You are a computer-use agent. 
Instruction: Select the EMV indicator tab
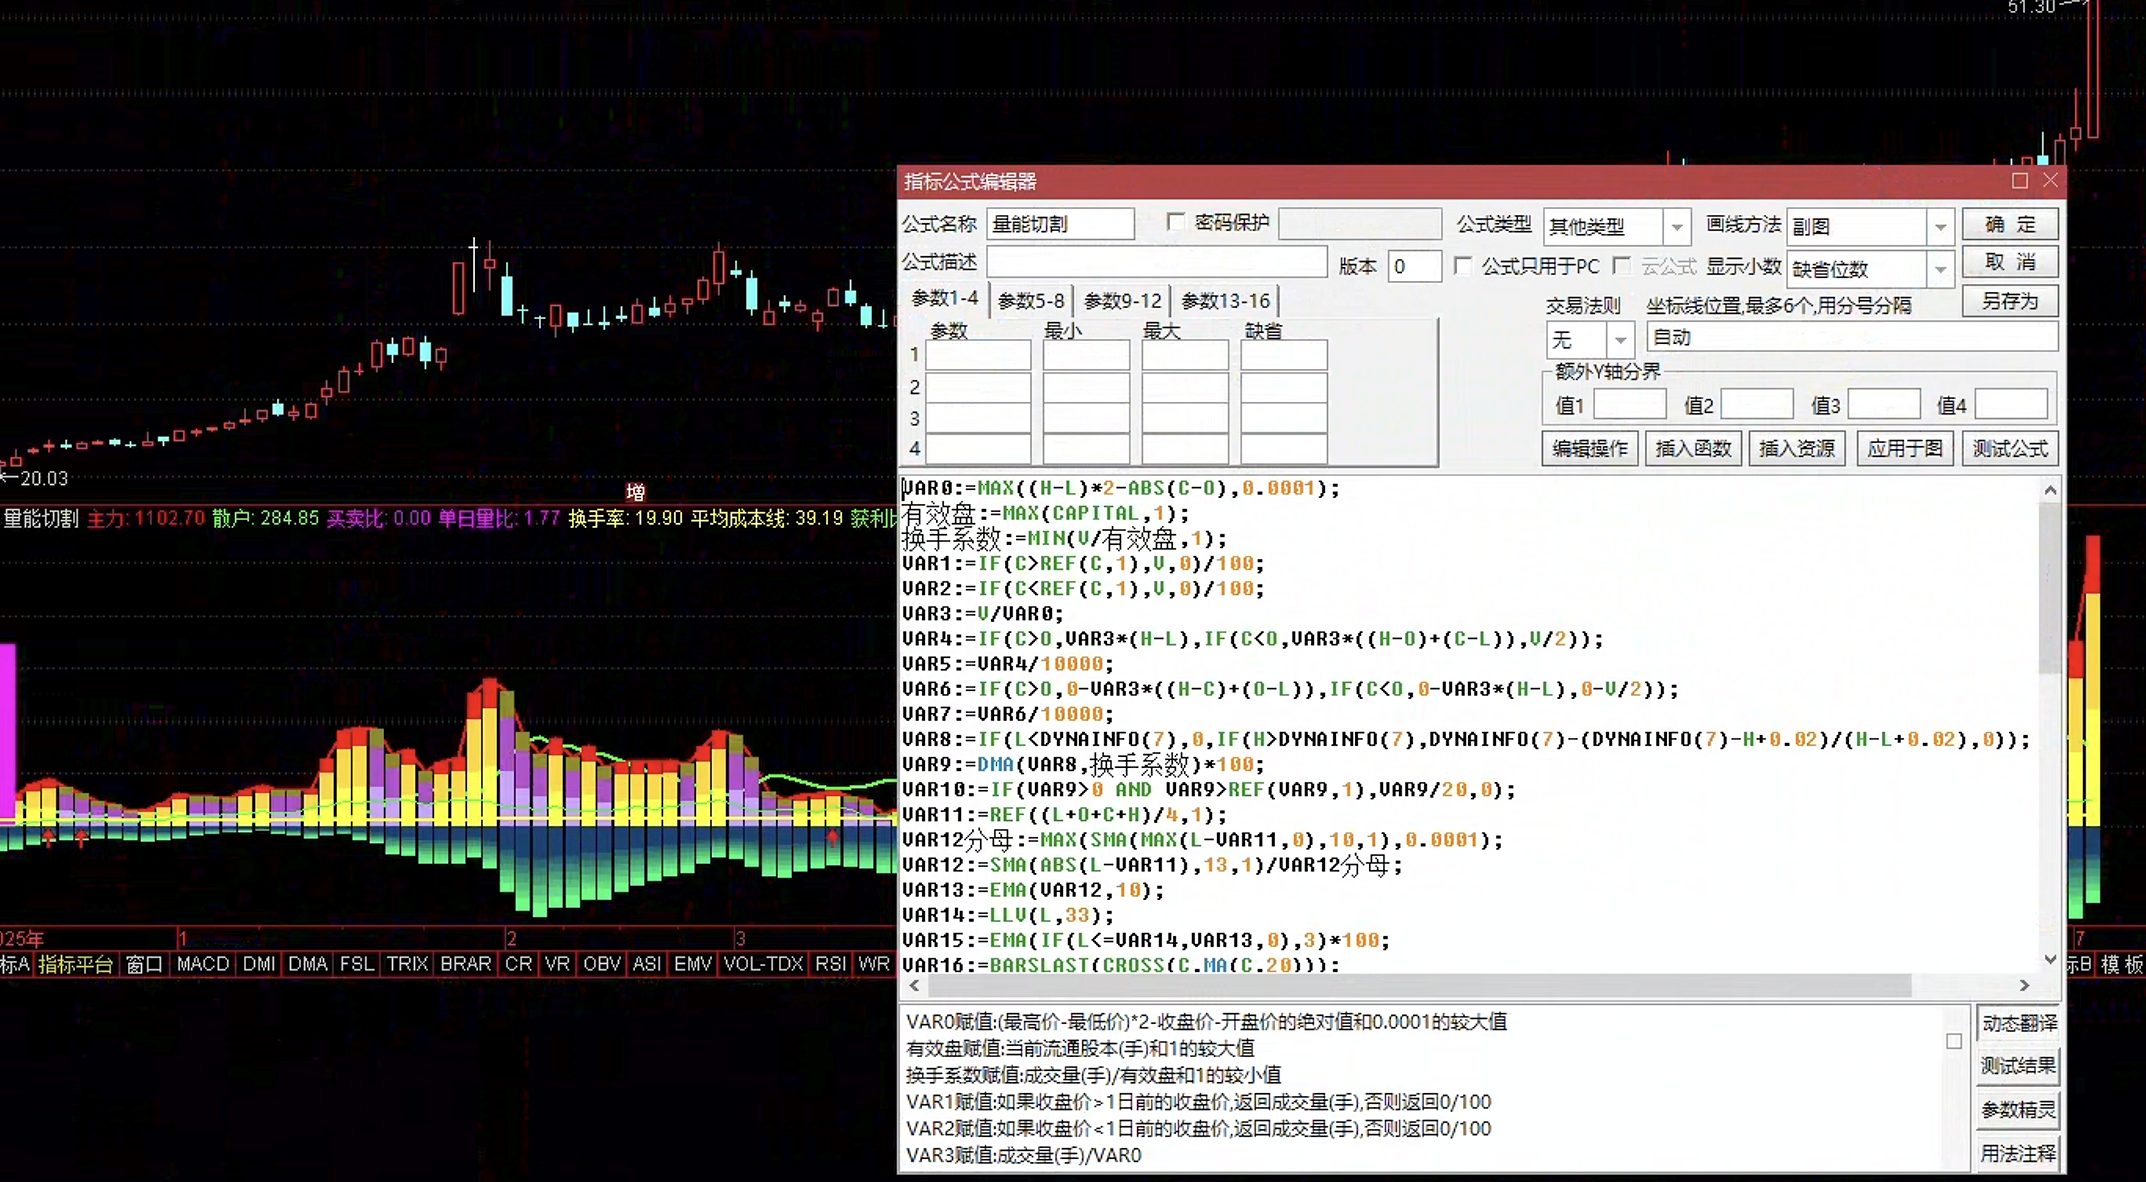[x=693, y=964]
